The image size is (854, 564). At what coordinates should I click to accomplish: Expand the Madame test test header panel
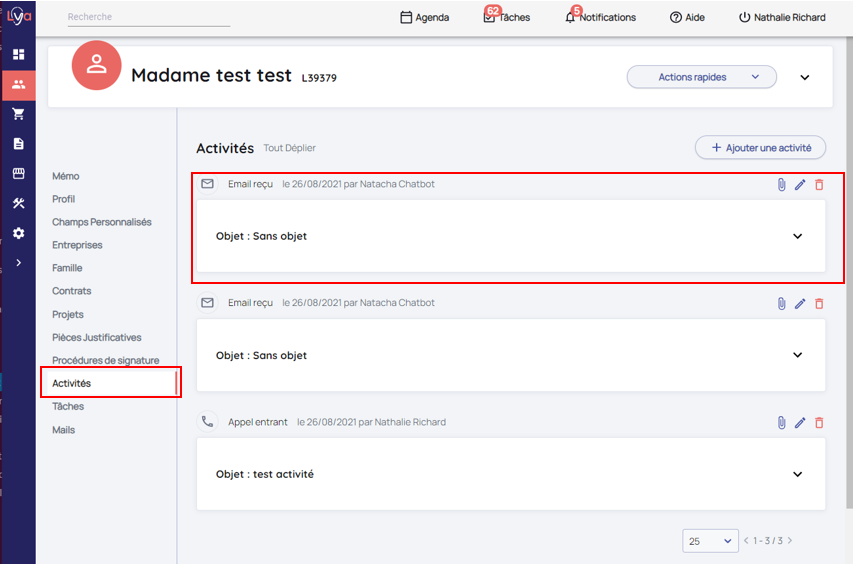pyautogui.click(x=805, y=78)
